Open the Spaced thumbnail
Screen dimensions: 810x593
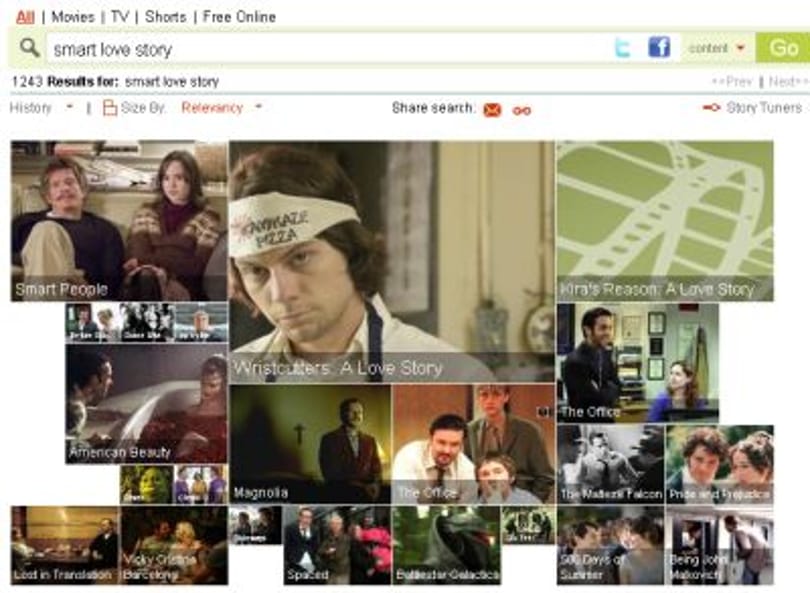(x=337, y=545)
